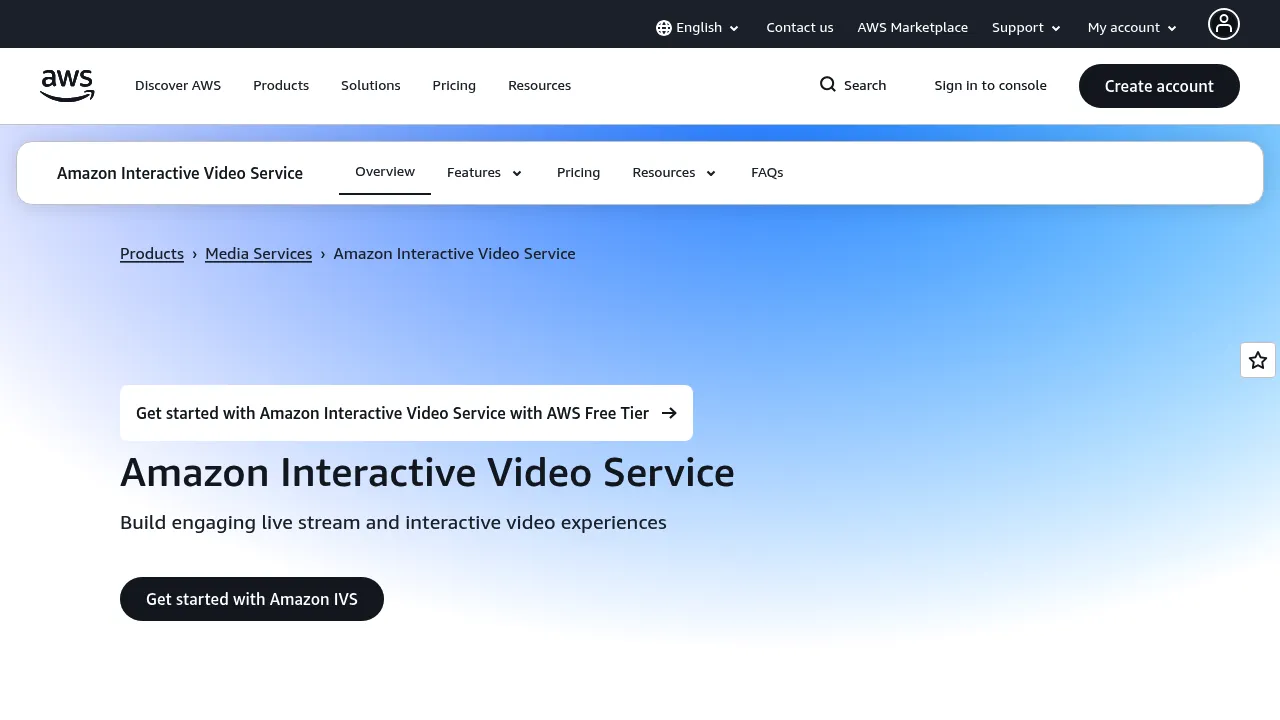The width and height of the screenshot is (1280, 720).
Task: Click the star bookmark icon
Action: [x=1258, y=360]
